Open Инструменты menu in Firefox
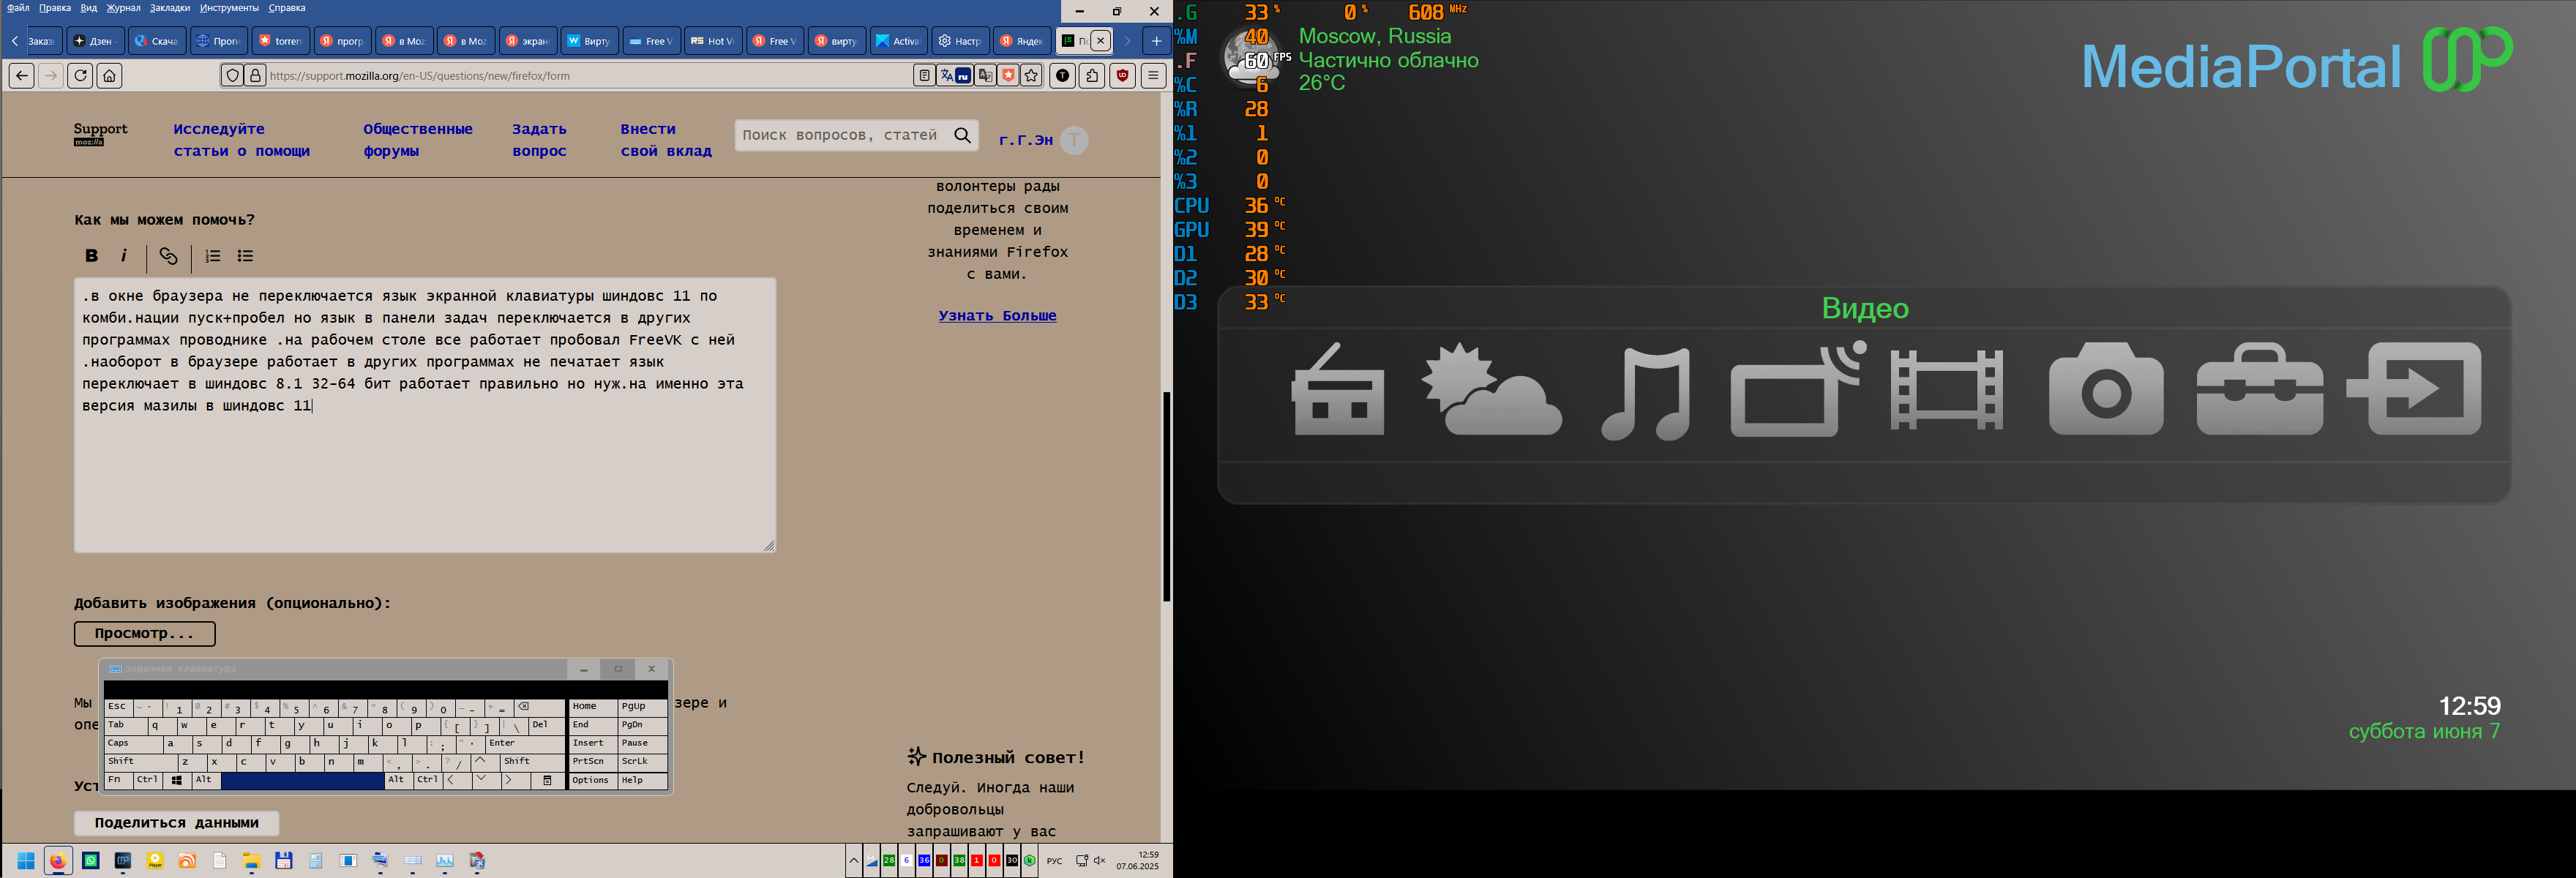The width and height of the screenshot is (2576, 878). pyautogui.click(x=229, y=8)
